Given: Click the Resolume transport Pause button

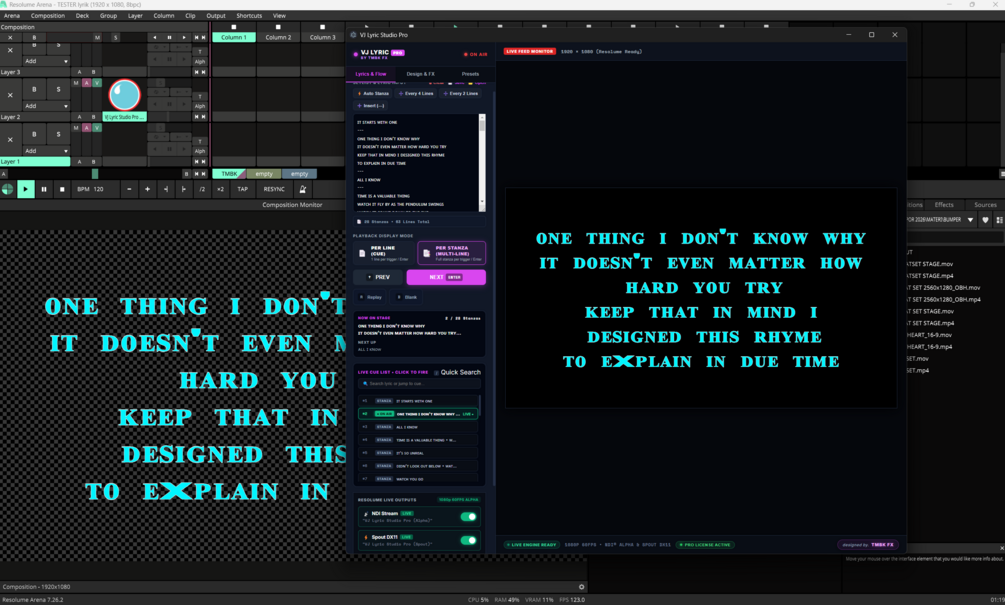Looking at the screenshot, I should (x=44, y=189).
